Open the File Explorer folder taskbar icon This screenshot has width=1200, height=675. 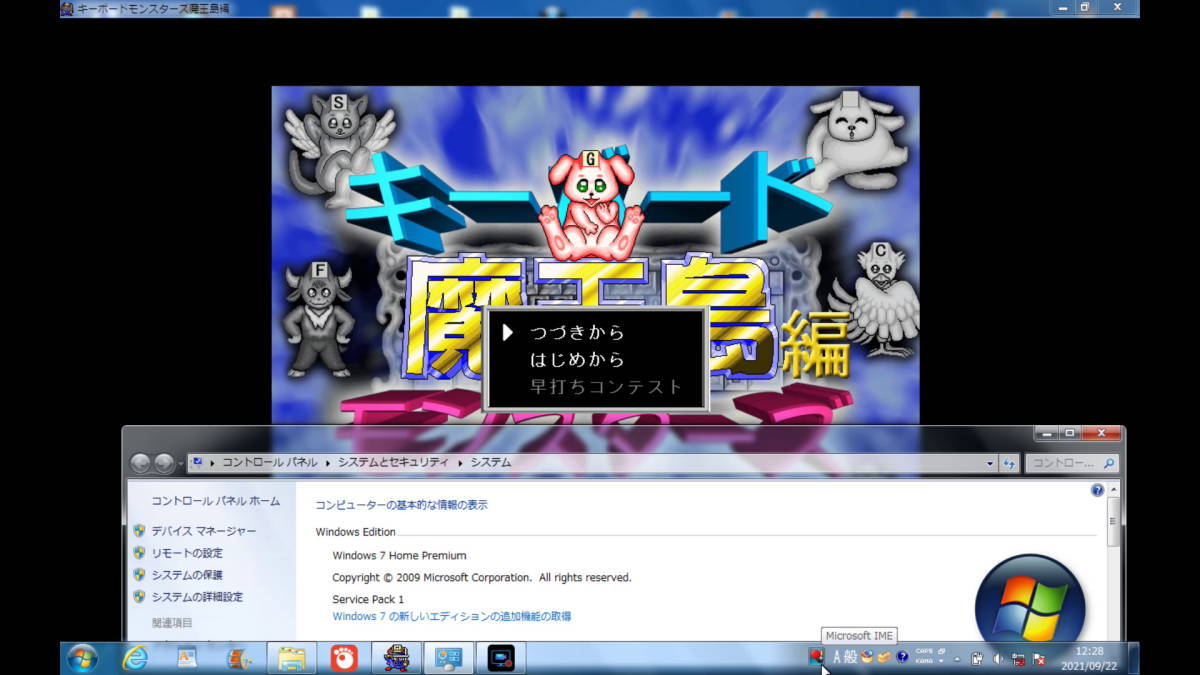pyautogui.click(x=292, y=658)
